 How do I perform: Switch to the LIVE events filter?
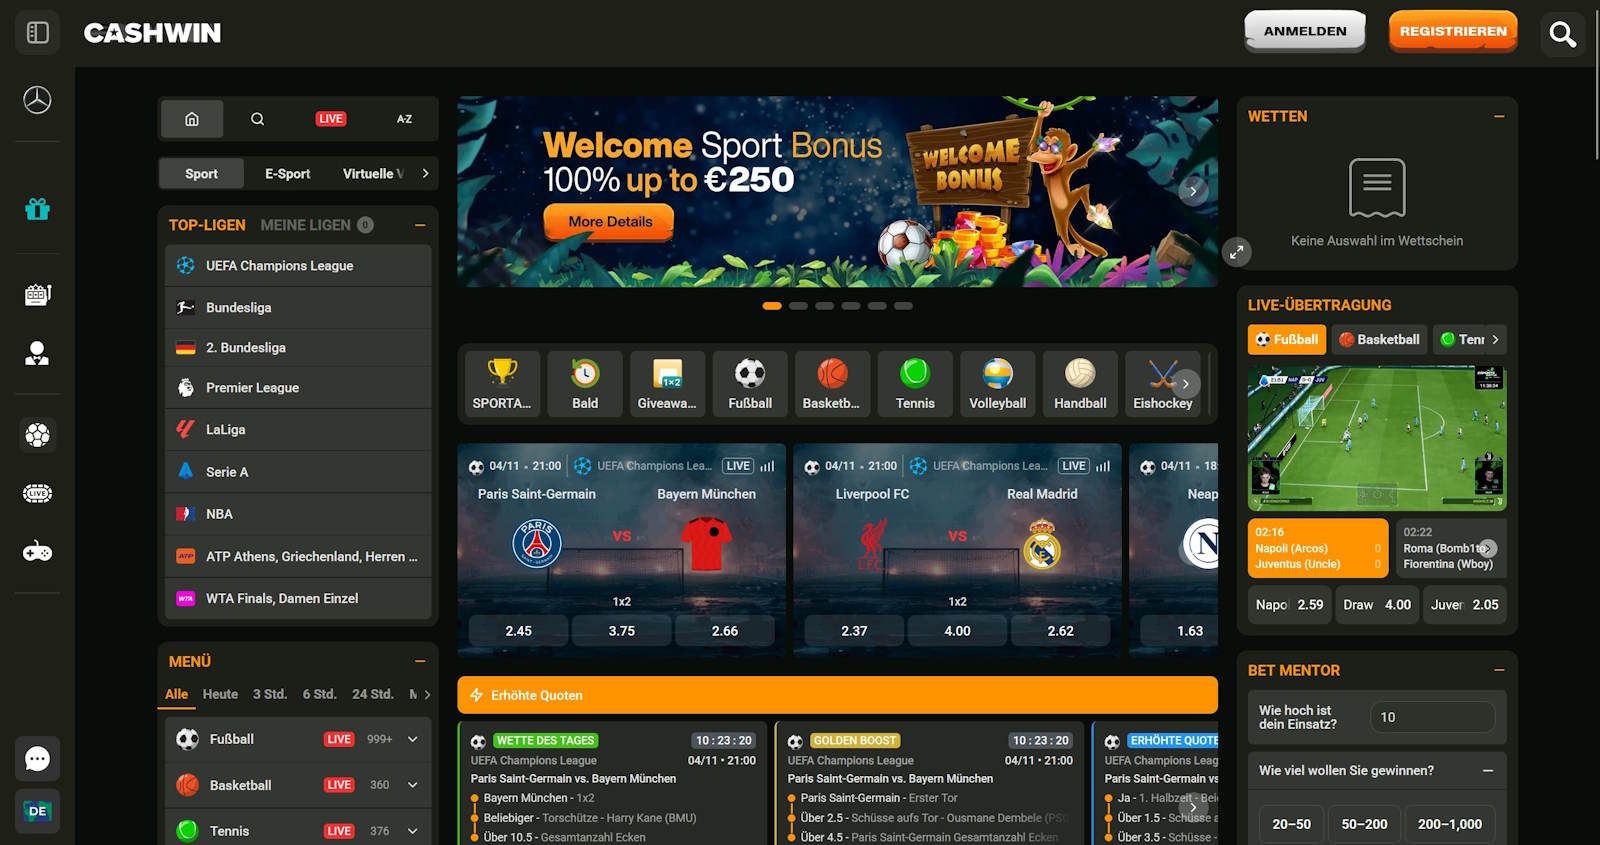[x=331, y=119]
